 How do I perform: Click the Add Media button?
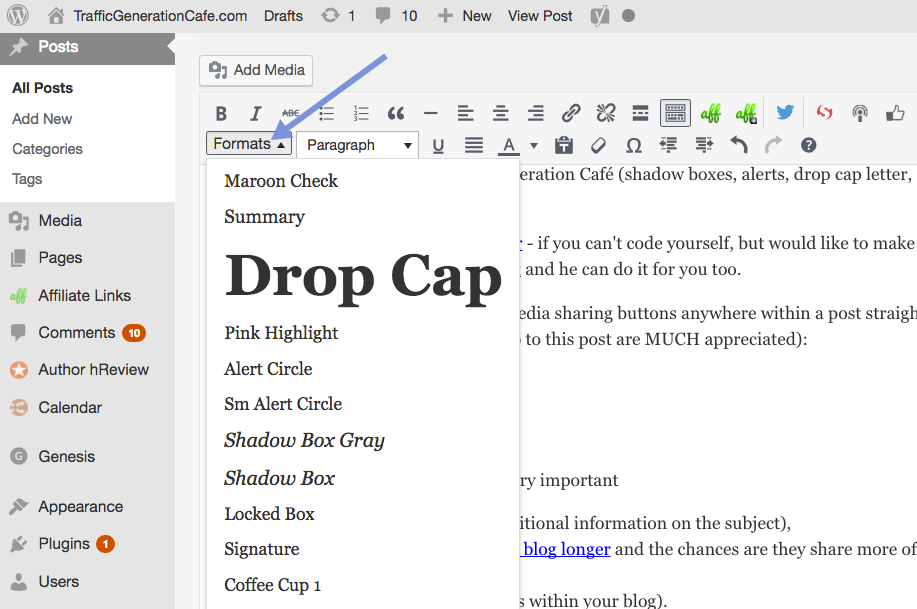click(255, 70)
